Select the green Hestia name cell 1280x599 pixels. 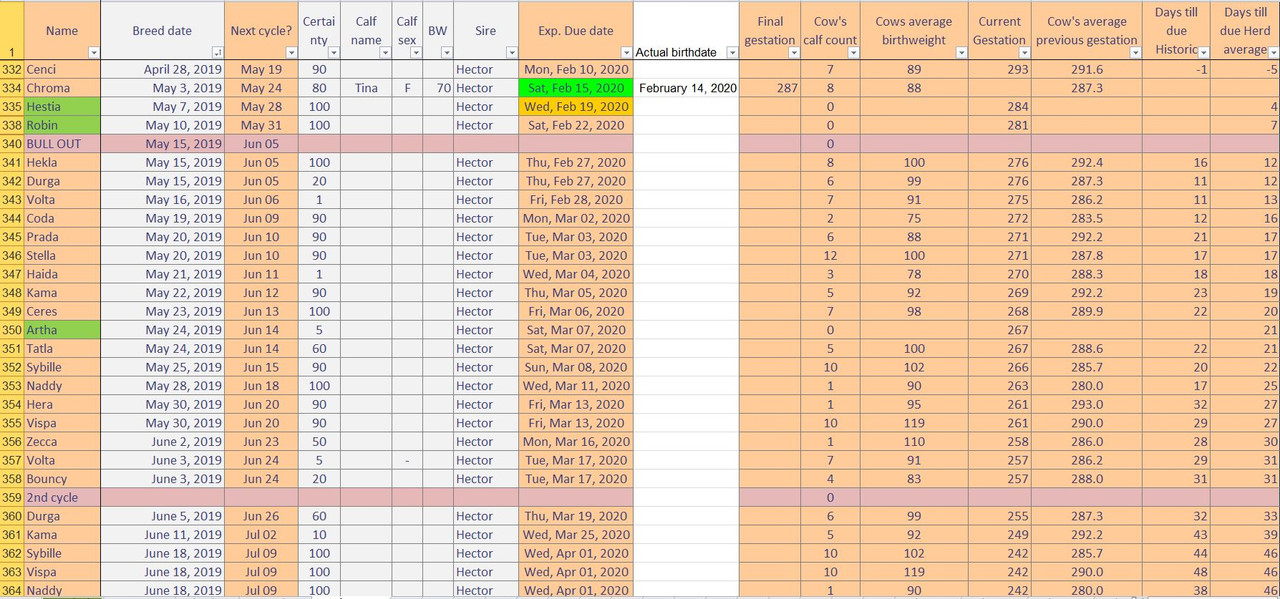(62, 107)
